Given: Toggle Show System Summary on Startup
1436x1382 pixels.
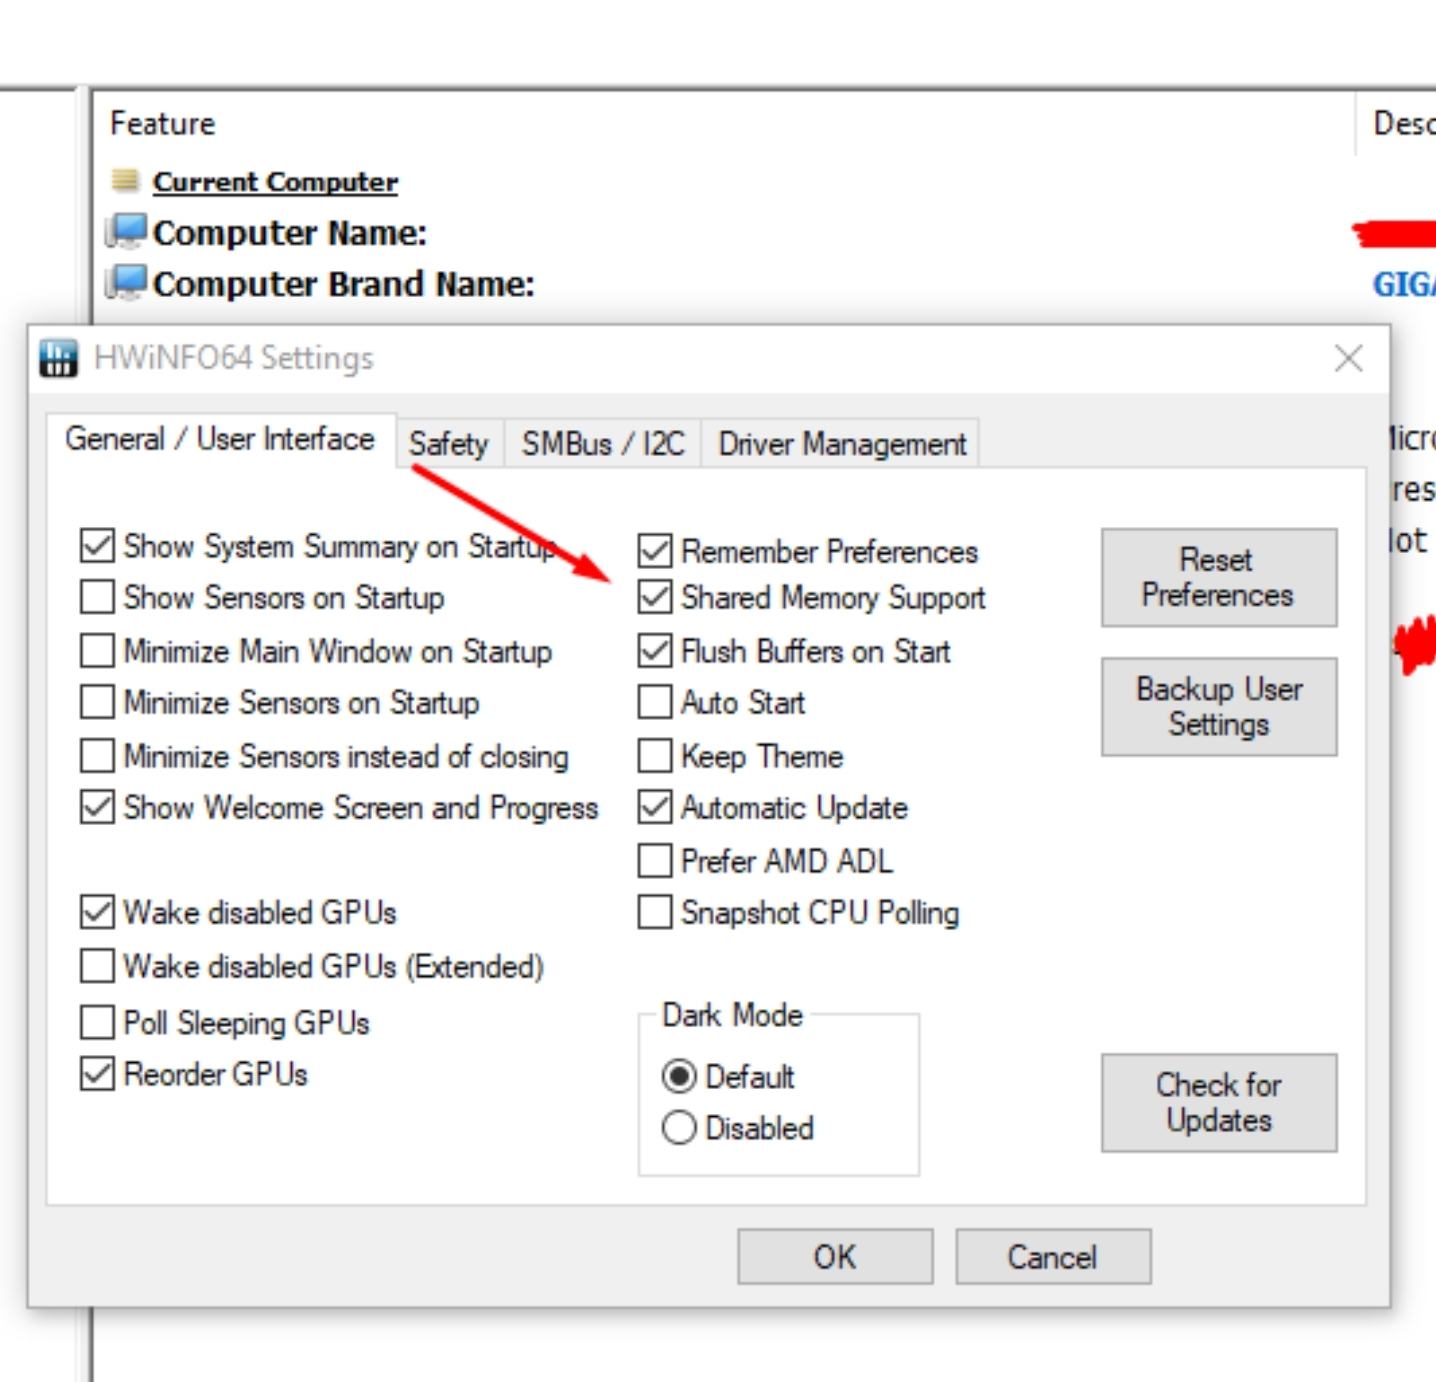Looking at the screenshot, I should [x=97, y=546].
